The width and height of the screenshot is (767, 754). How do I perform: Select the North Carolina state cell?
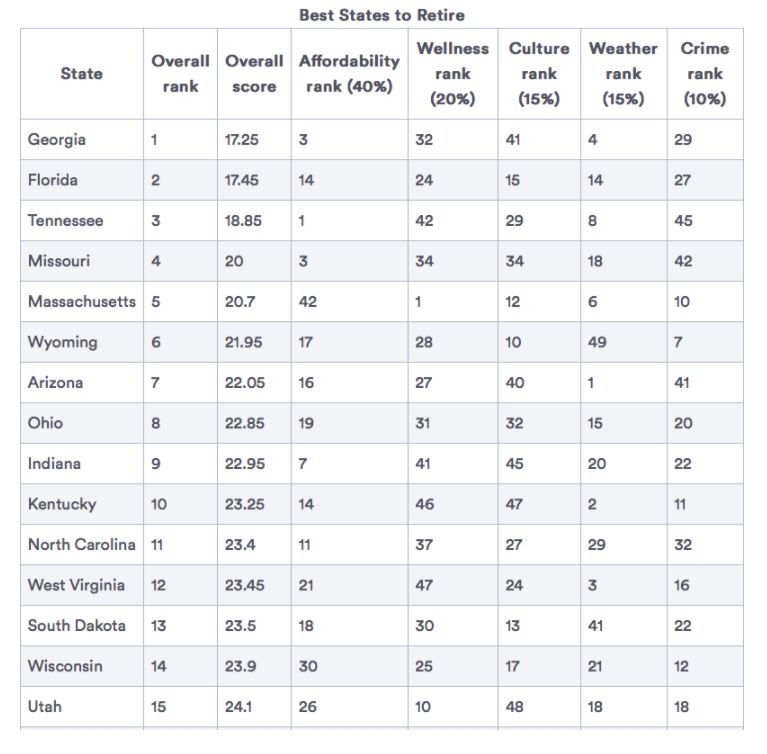(x=82, y=545)
